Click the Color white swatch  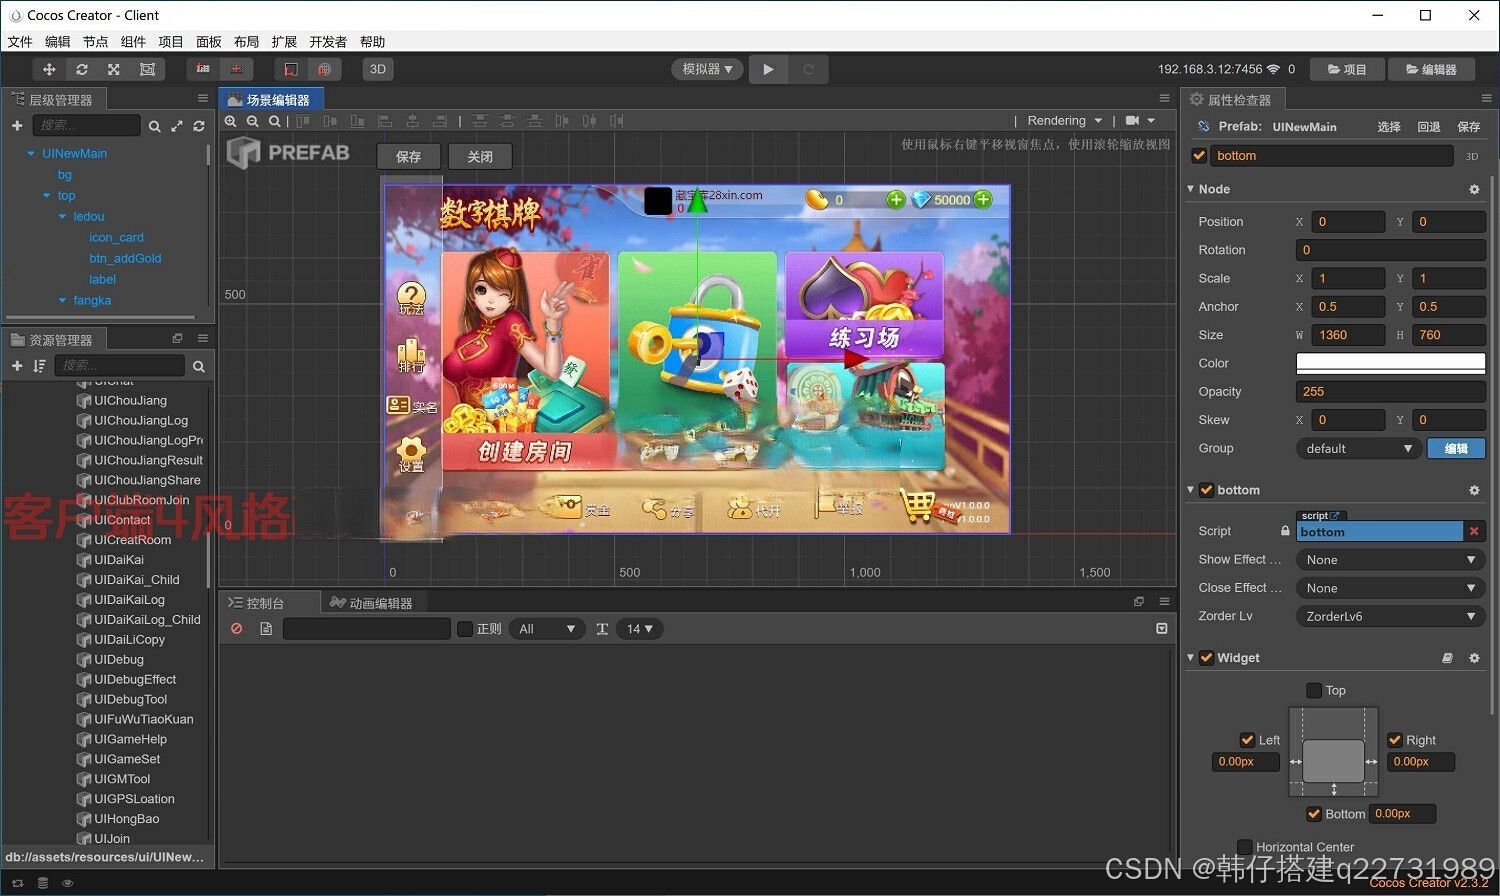pyautogui.click(x=1390, y=363)
